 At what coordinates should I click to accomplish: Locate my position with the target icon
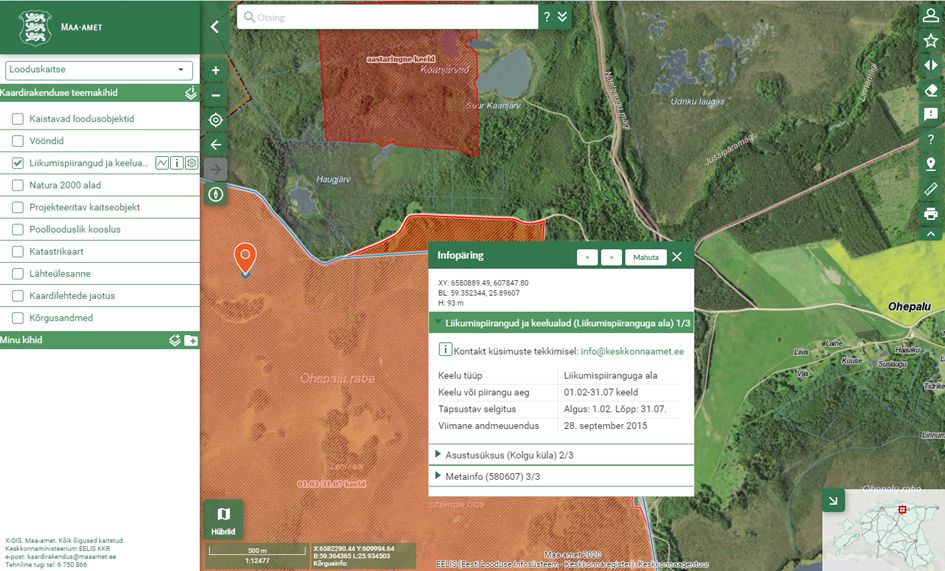(216, 120)
